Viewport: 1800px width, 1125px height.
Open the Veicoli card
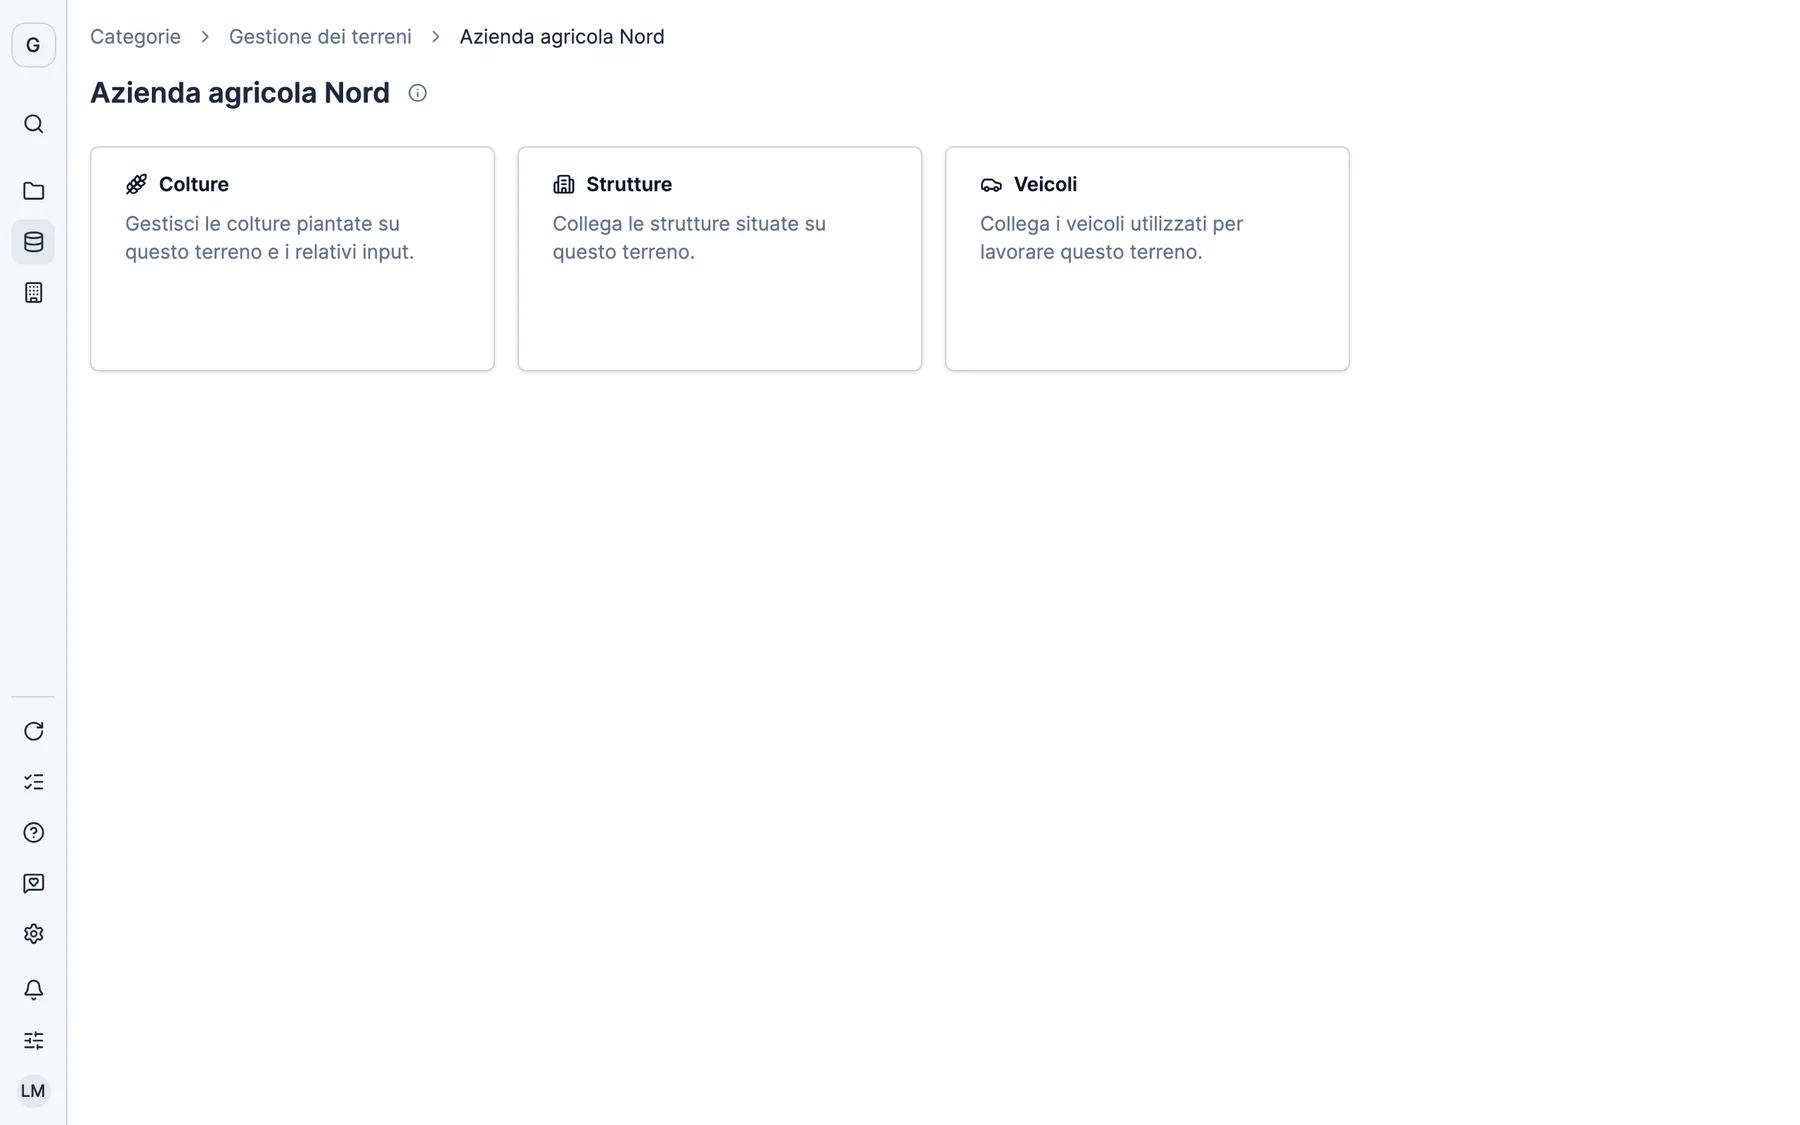(1147, 259)
